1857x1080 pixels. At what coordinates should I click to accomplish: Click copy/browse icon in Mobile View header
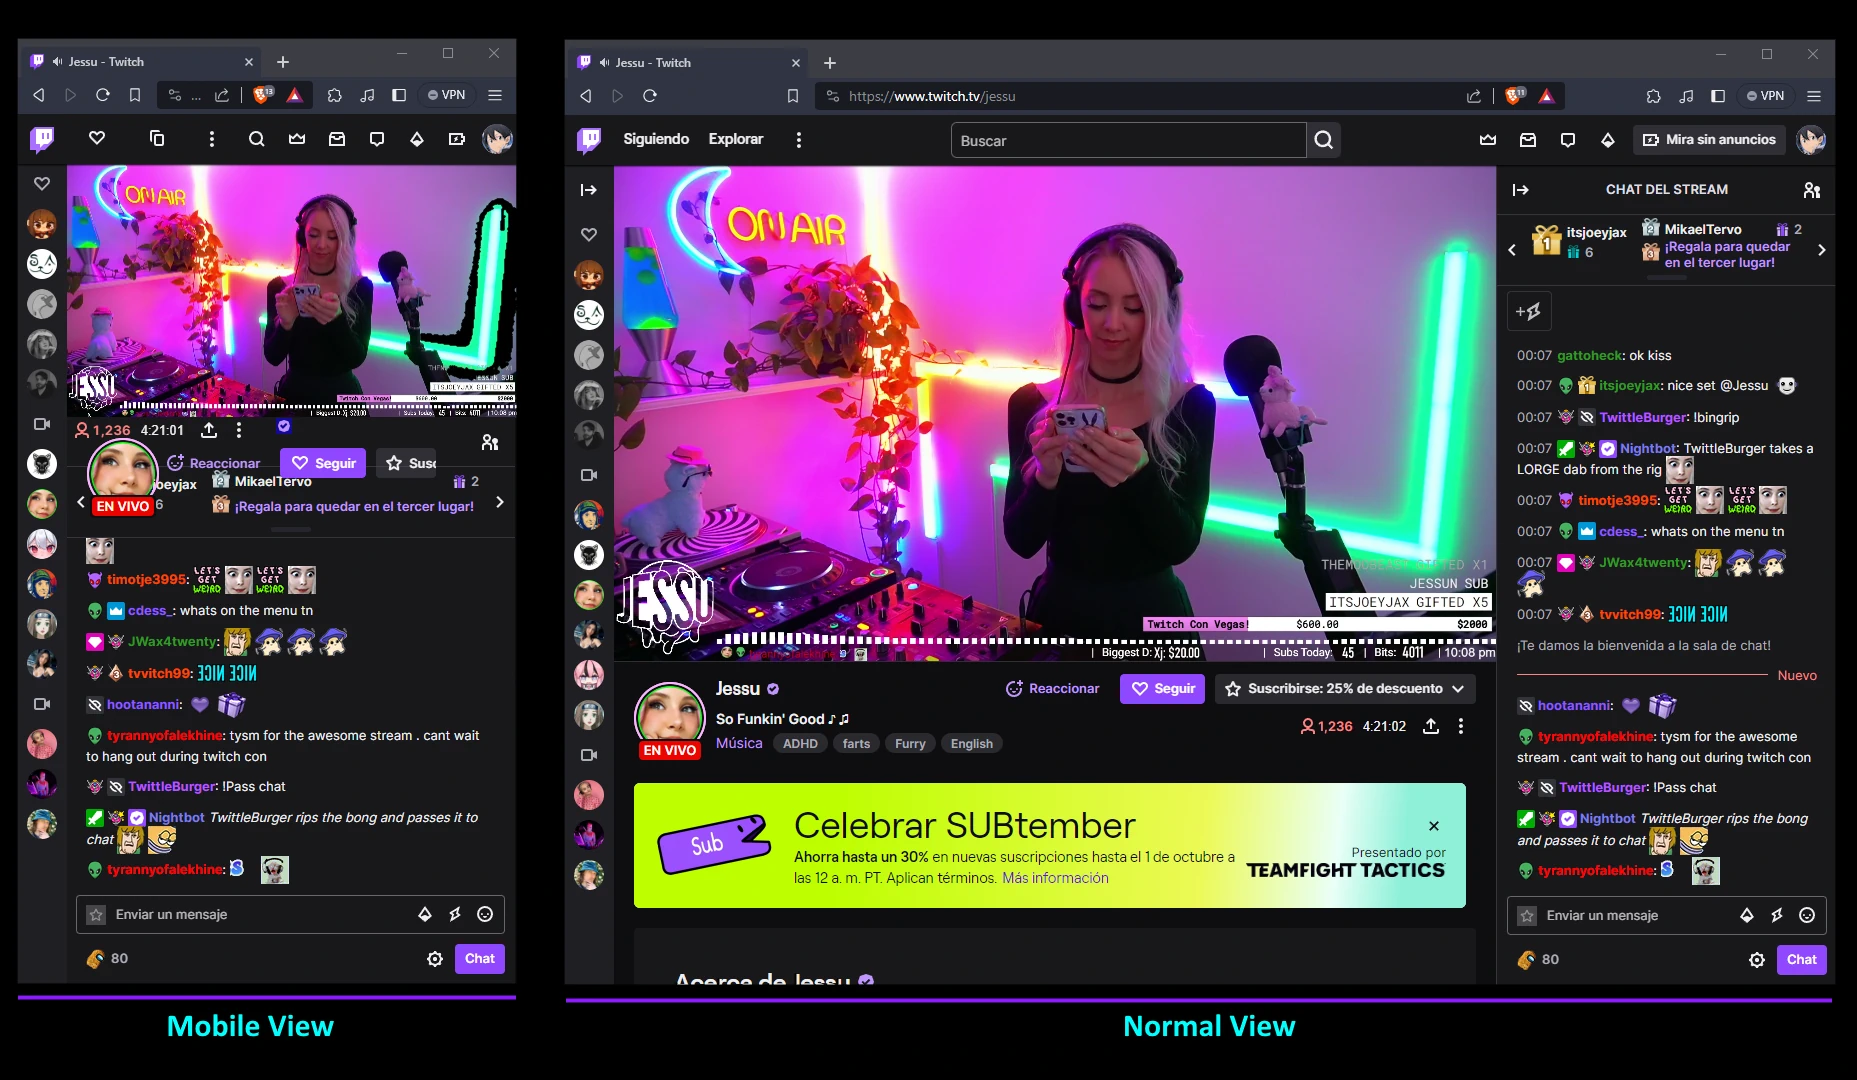coord(157,139)
